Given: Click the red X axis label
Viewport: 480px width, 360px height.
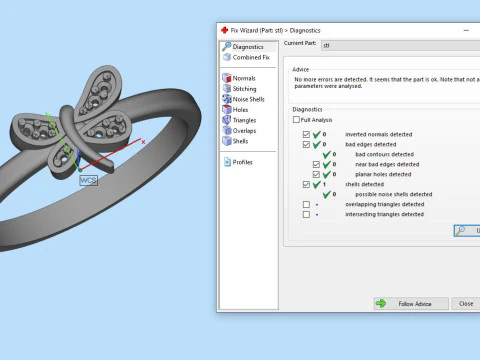Looking at the screenshot, I should pos(143,142).
